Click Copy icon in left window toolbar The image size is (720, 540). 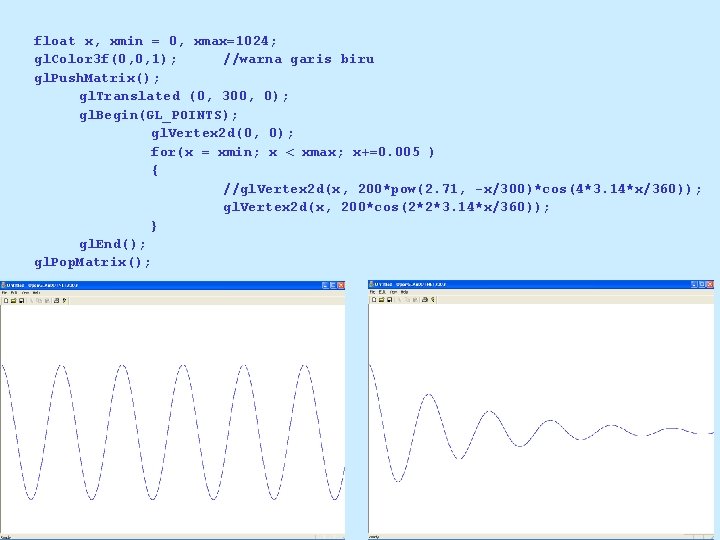pyautogui.click(x=39, y=301)
